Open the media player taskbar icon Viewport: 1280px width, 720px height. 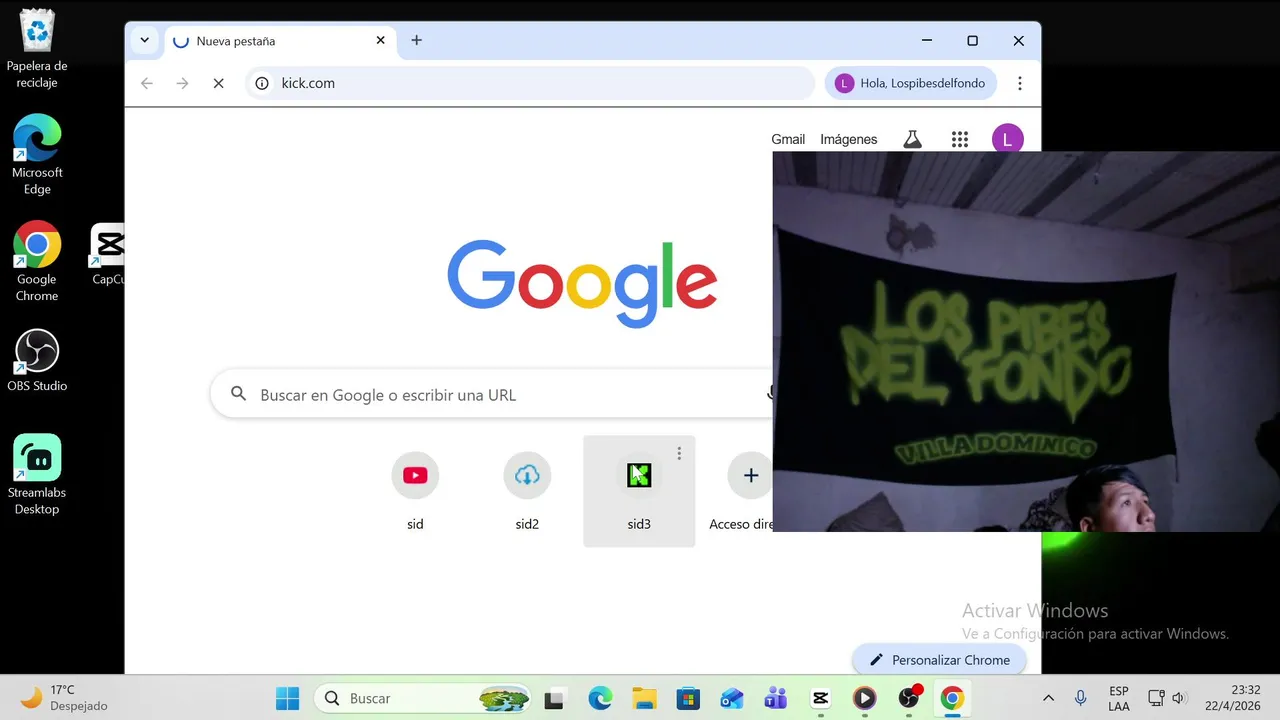864,698
